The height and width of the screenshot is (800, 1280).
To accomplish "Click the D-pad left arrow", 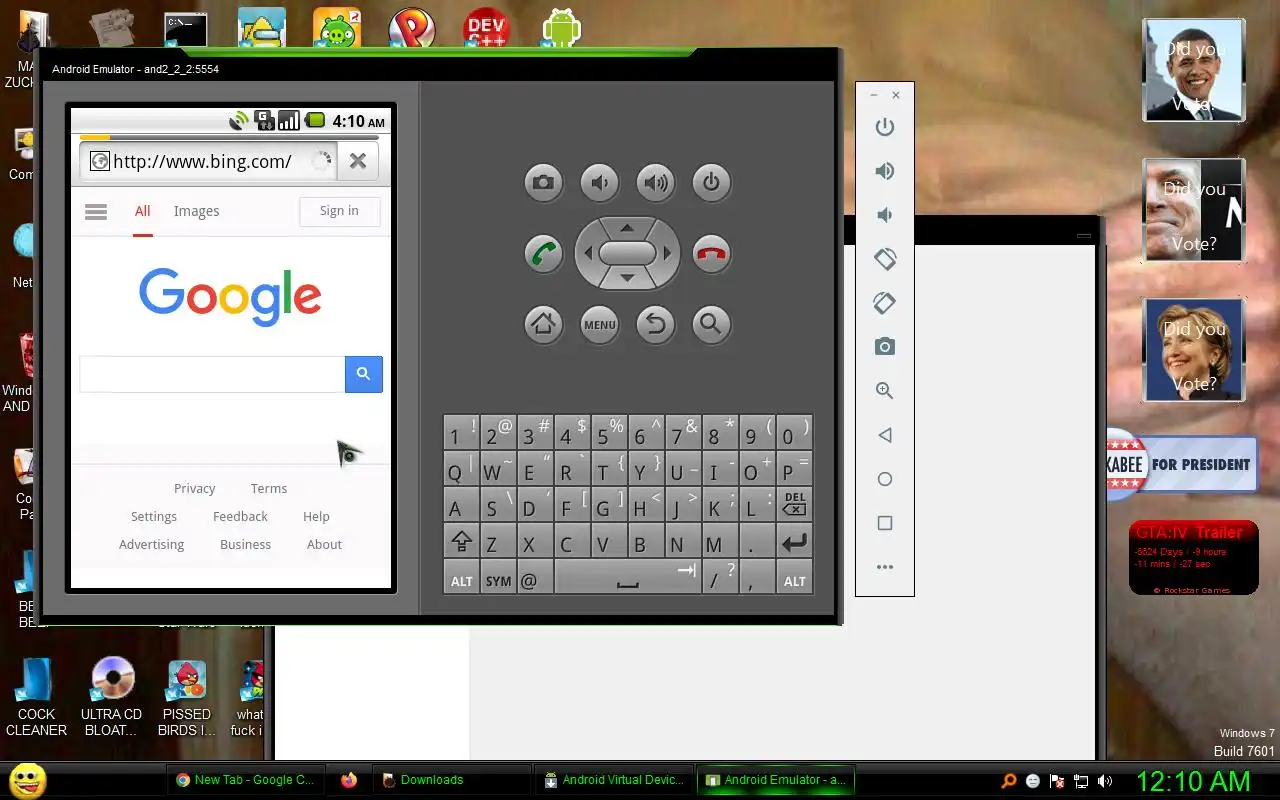I will point(588,253).
